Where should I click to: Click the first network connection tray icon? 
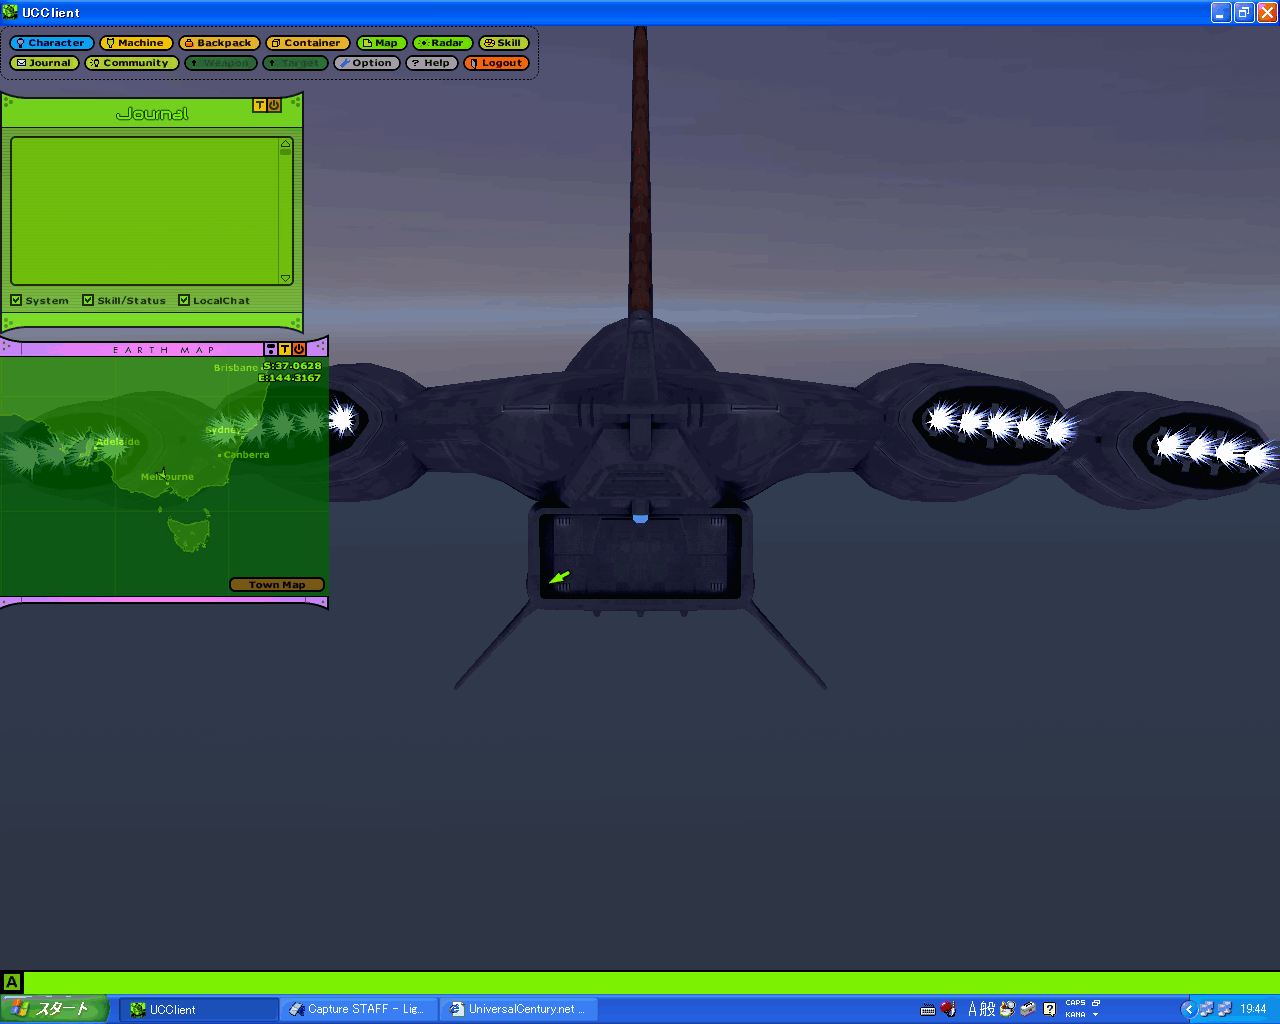point(1206,1010)
